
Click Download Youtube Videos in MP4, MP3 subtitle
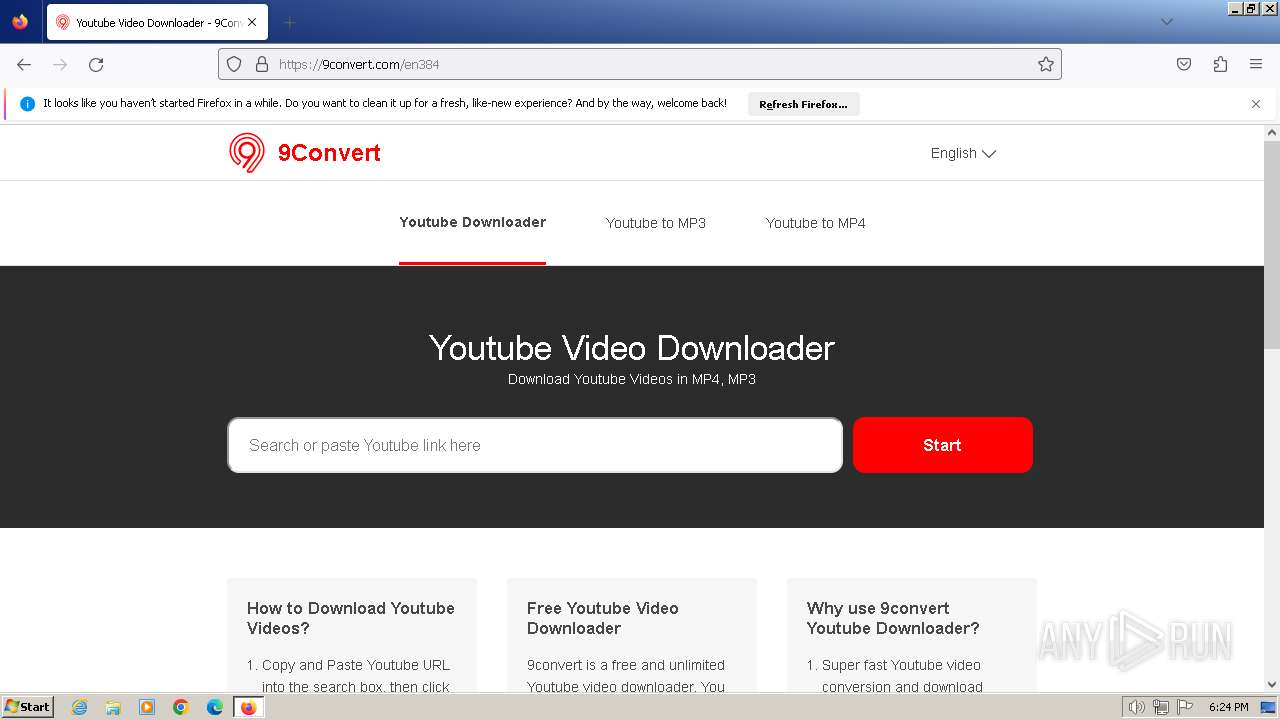pyautogui.click(x=632, y=379)
